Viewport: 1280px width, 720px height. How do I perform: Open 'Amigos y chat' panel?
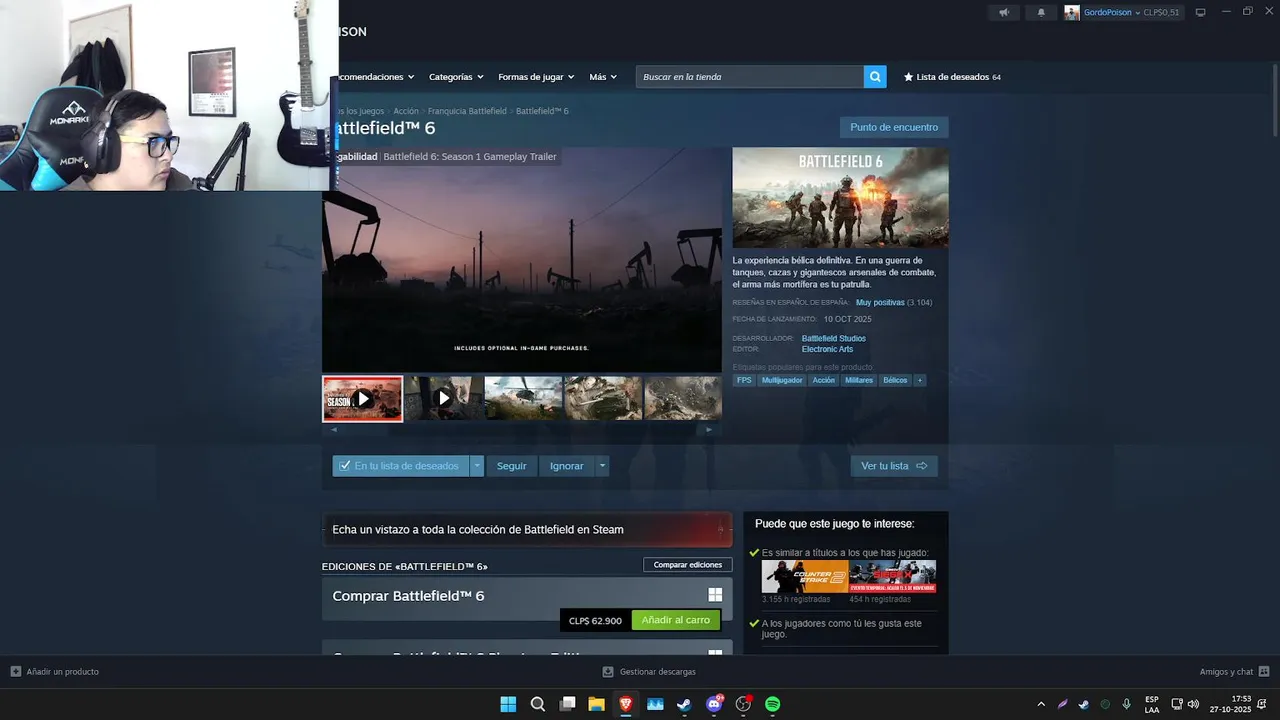pyautogui.click(x=1234, y=672)
